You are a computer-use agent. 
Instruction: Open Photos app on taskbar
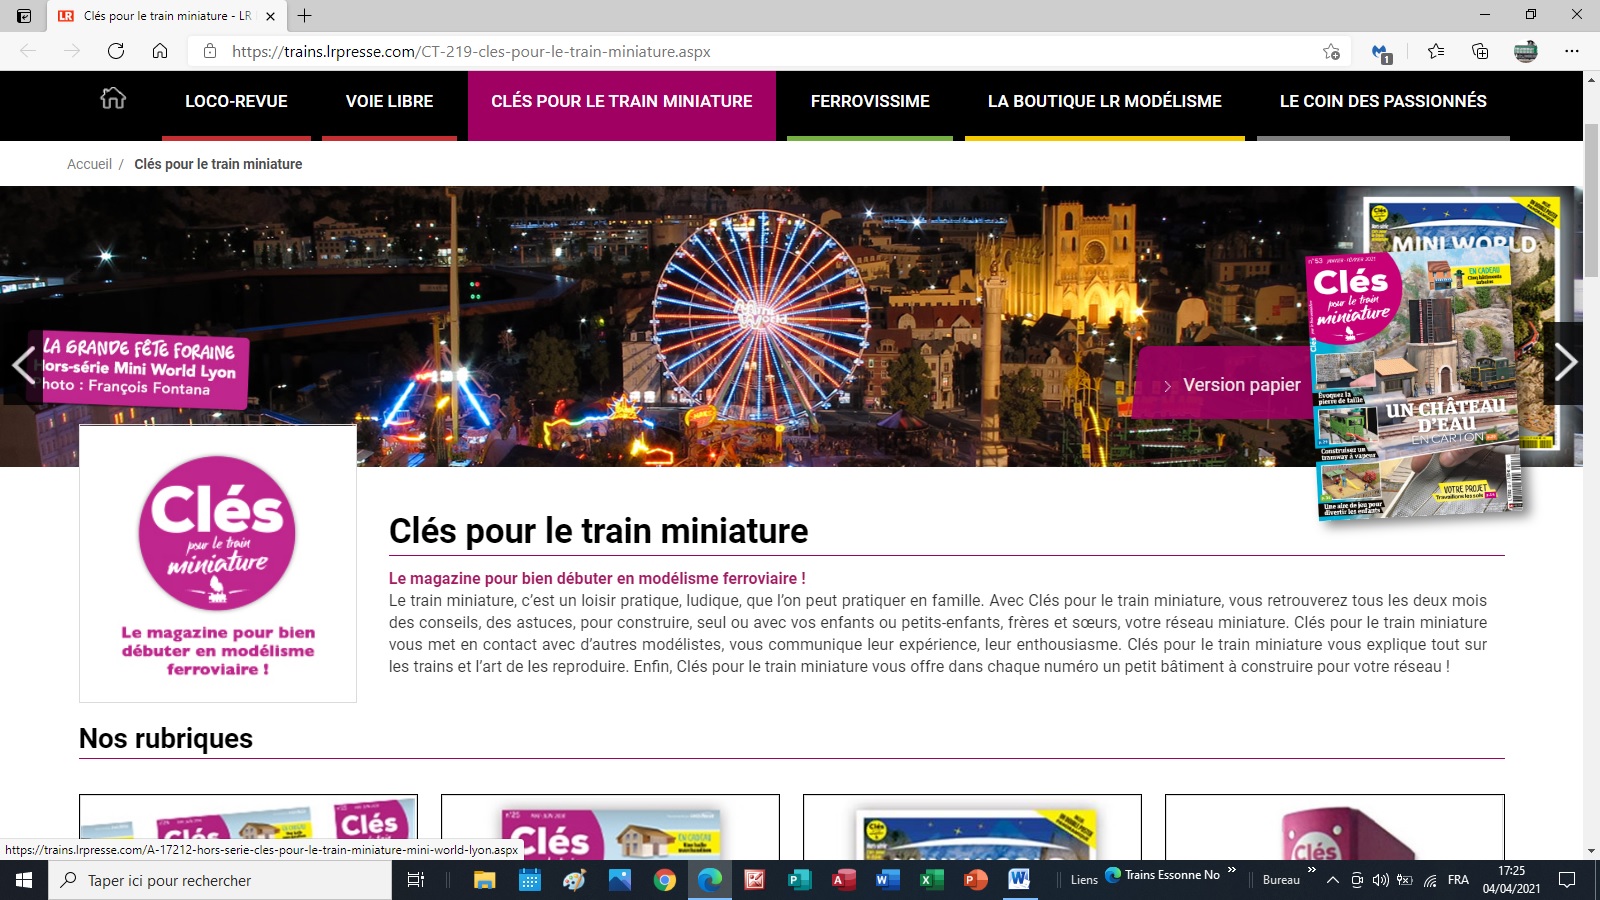tap(620, 880)
